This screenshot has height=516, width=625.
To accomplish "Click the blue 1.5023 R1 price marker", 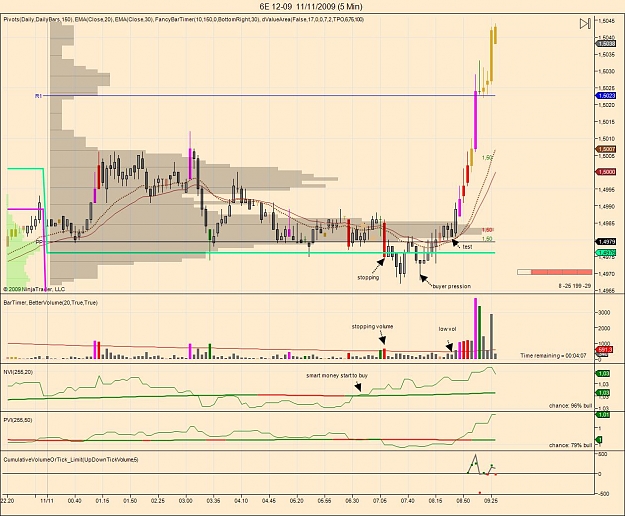I will click(605, 96).
